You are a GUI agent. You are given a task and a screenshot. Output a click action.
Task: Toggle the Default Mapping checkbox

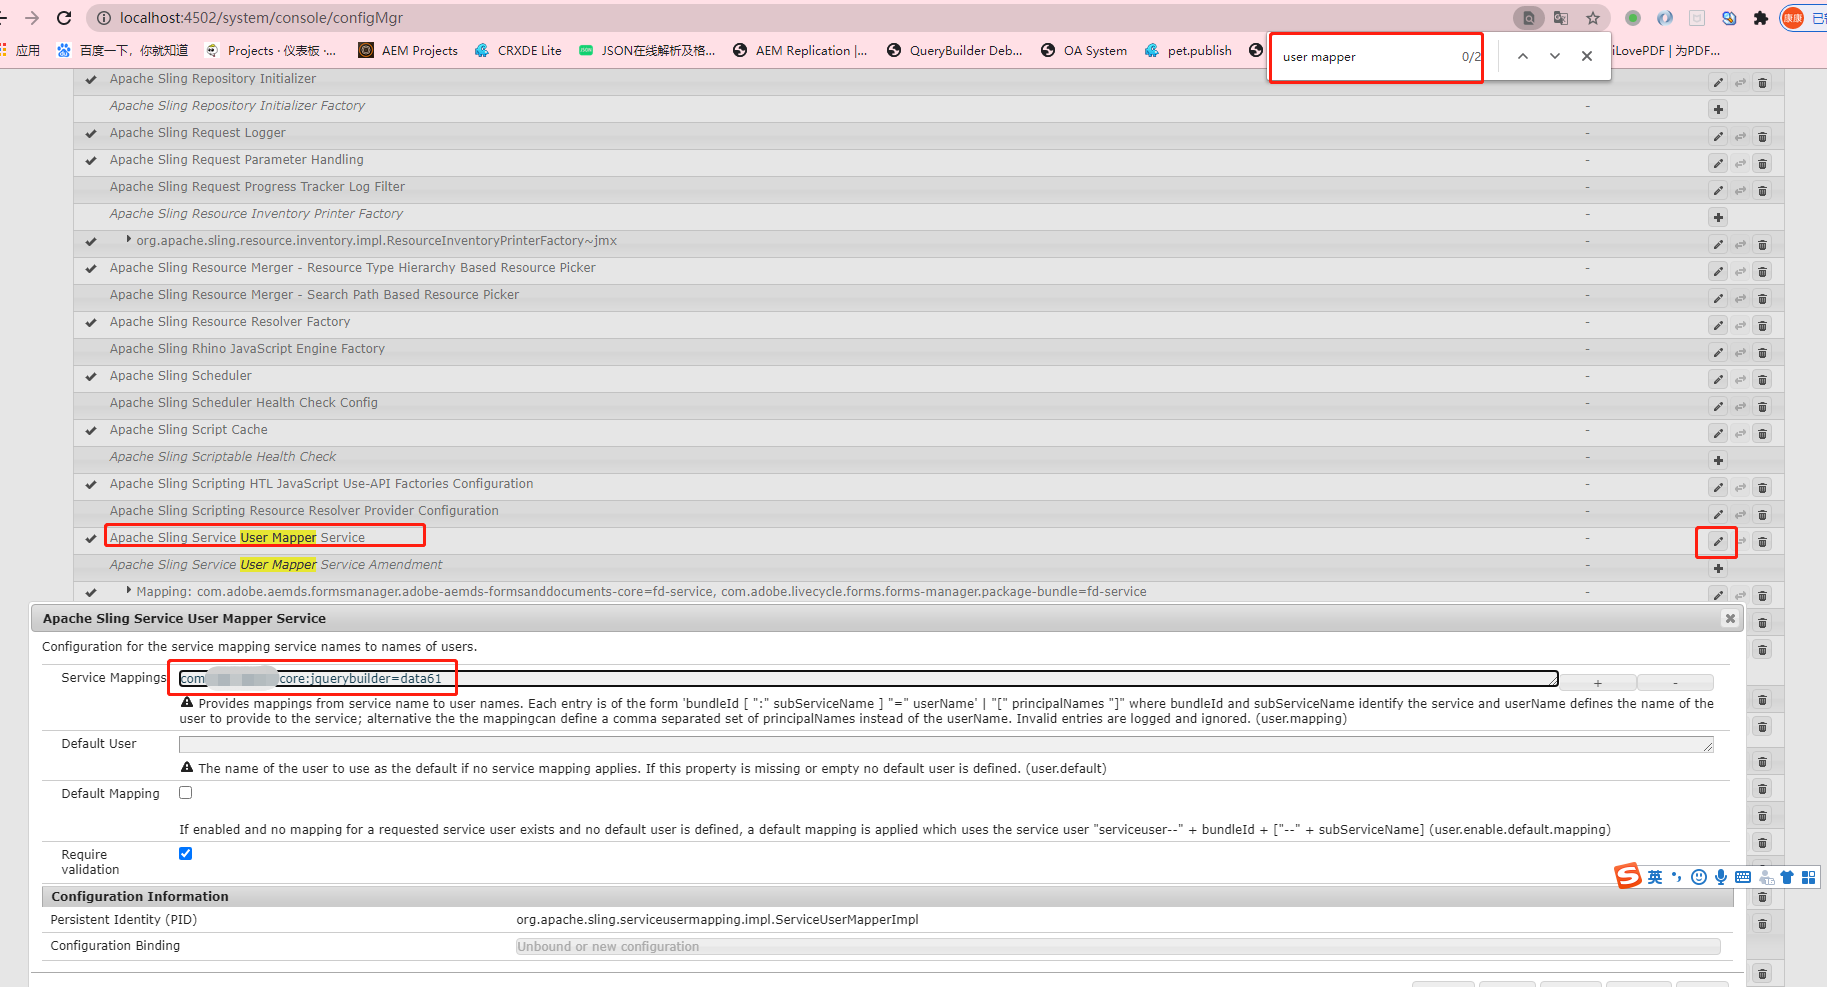pos(185,793)
